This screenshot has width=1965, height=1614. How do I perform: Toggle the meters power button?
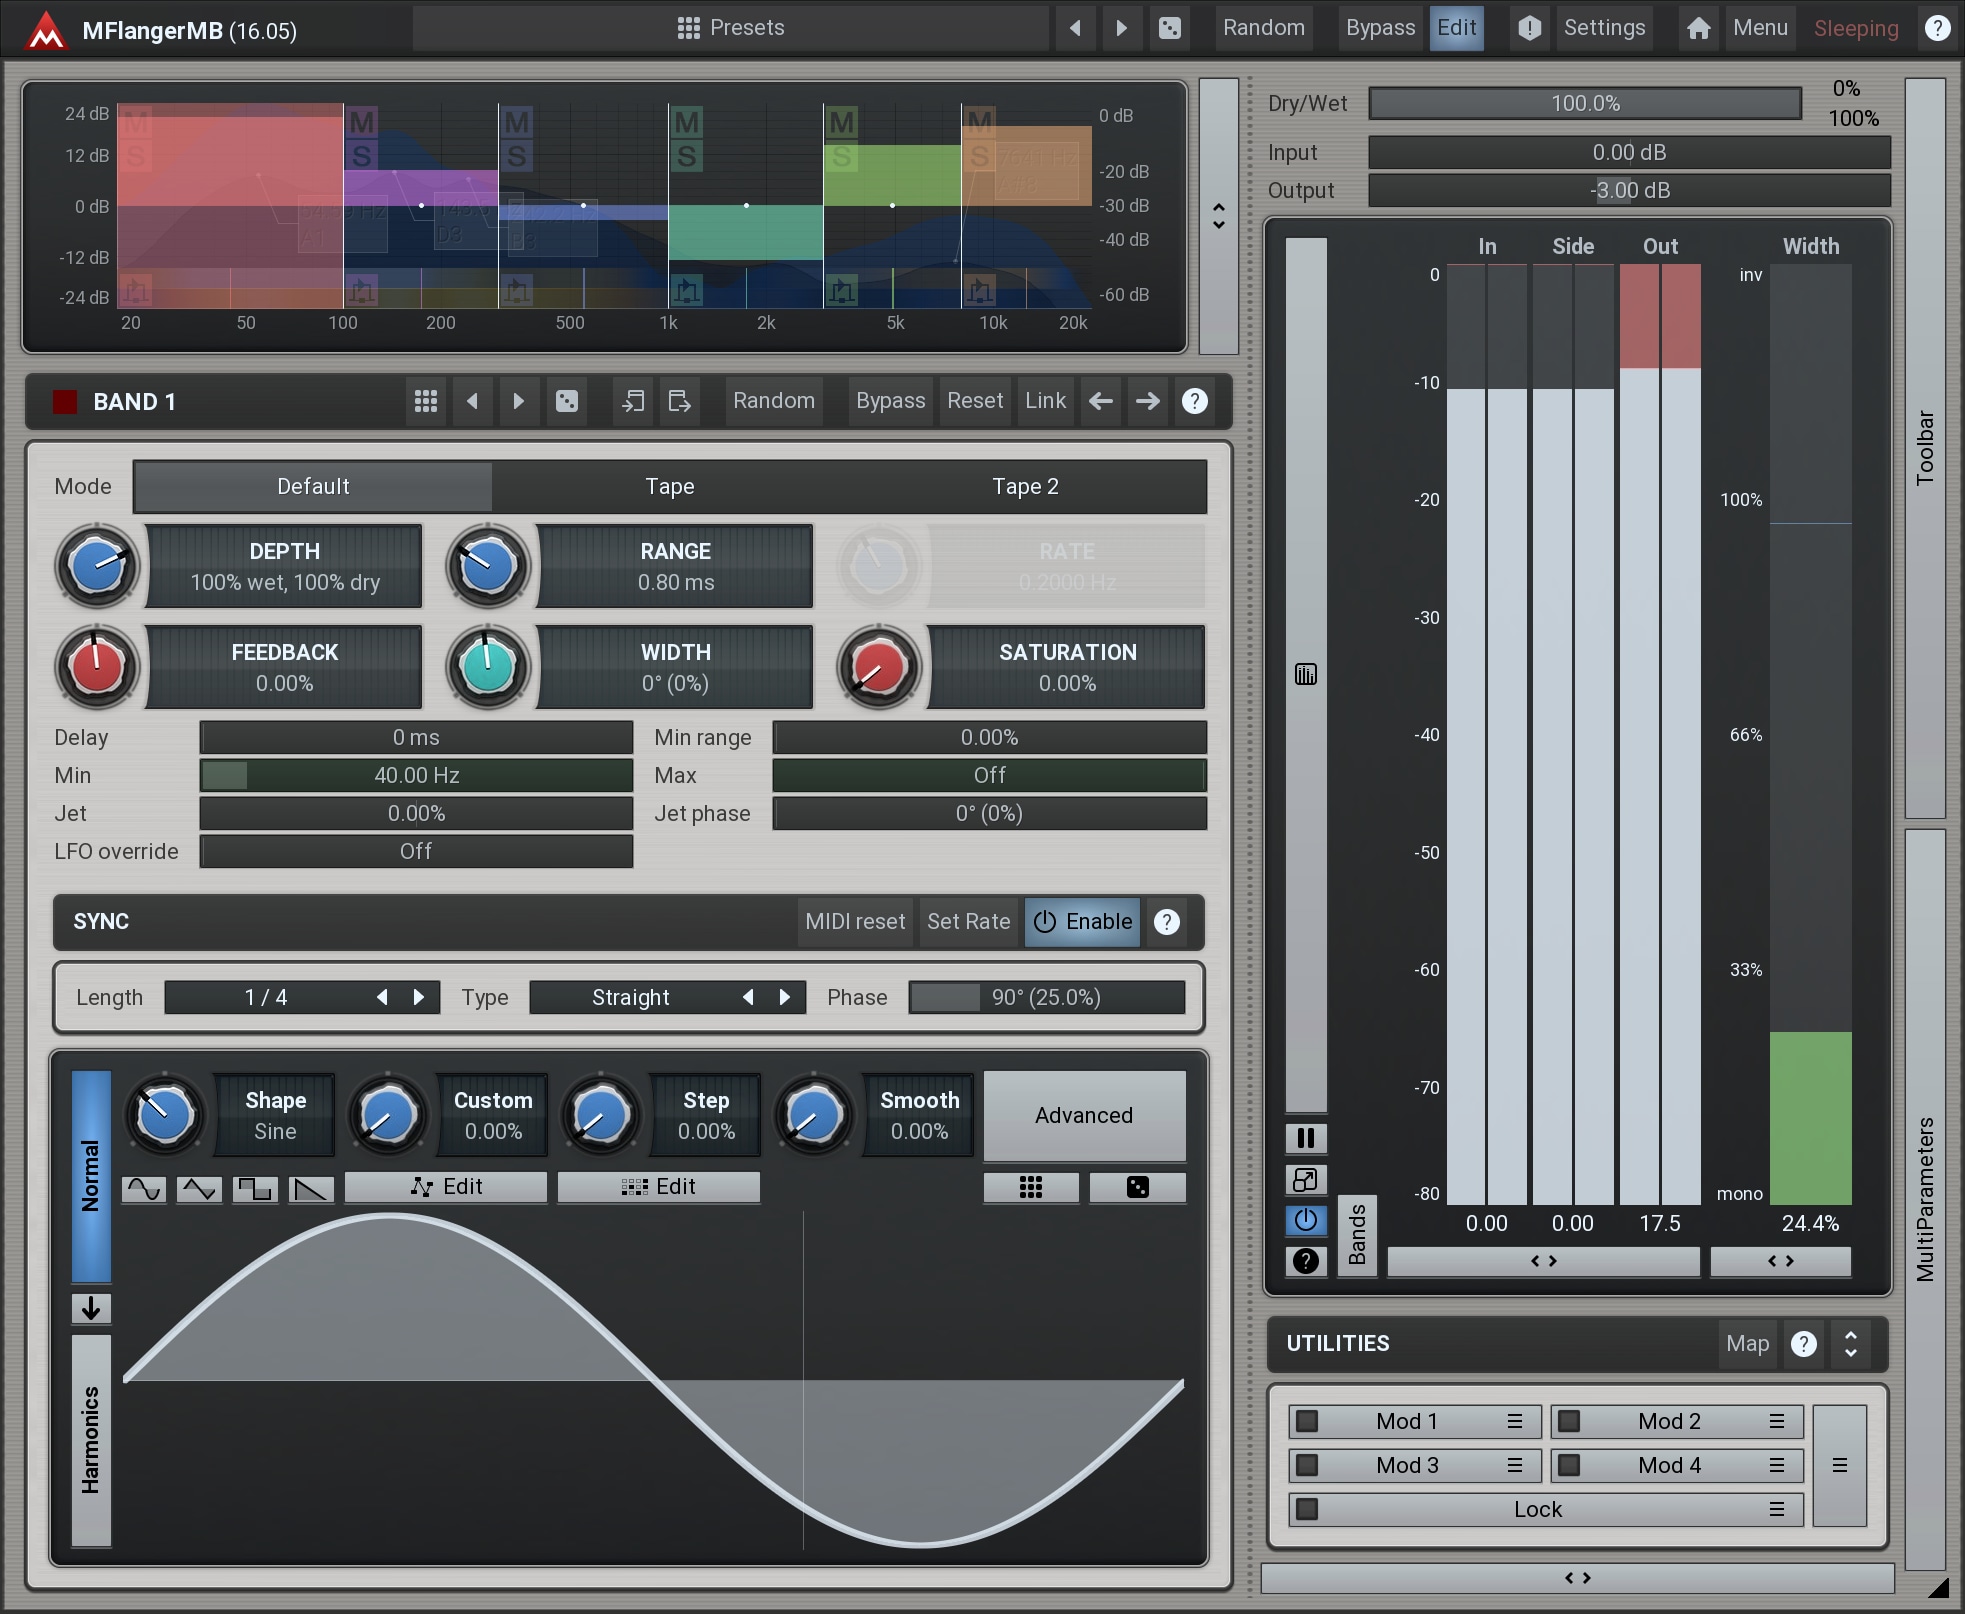coord(1305,1220)
